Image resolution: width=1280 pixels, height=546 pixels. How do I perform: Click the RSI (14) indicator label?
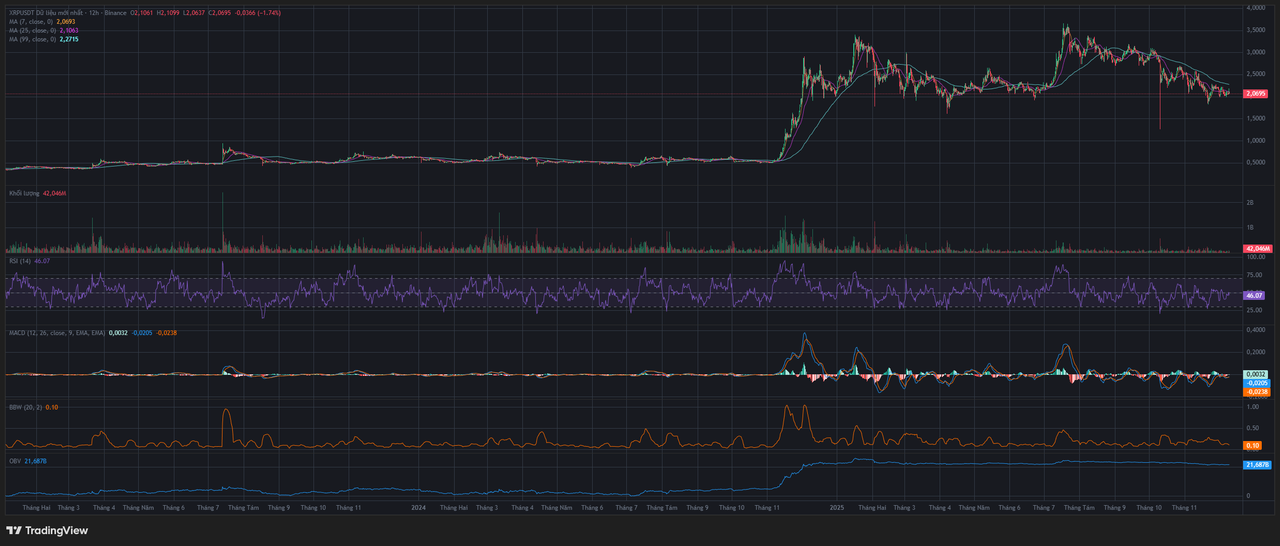coord(20,260)
